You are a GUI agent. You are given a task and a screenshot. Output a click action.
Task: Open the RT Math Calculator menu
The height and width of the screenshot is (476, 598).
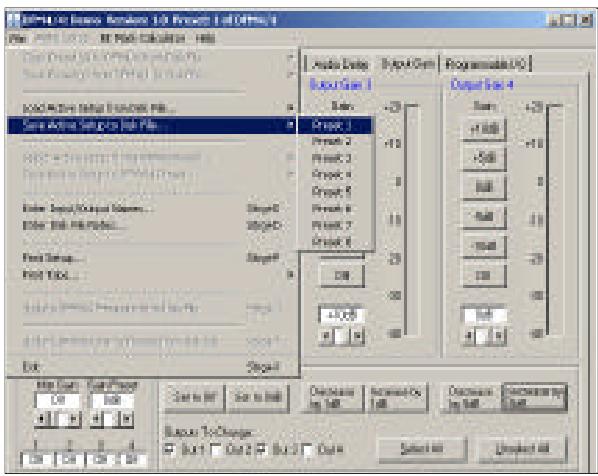click(x=143, y=39)
